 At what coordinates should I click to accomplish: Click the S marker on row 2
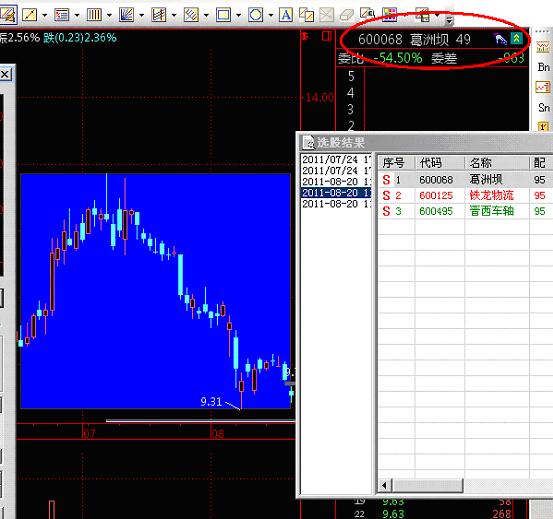click(386, 196)
